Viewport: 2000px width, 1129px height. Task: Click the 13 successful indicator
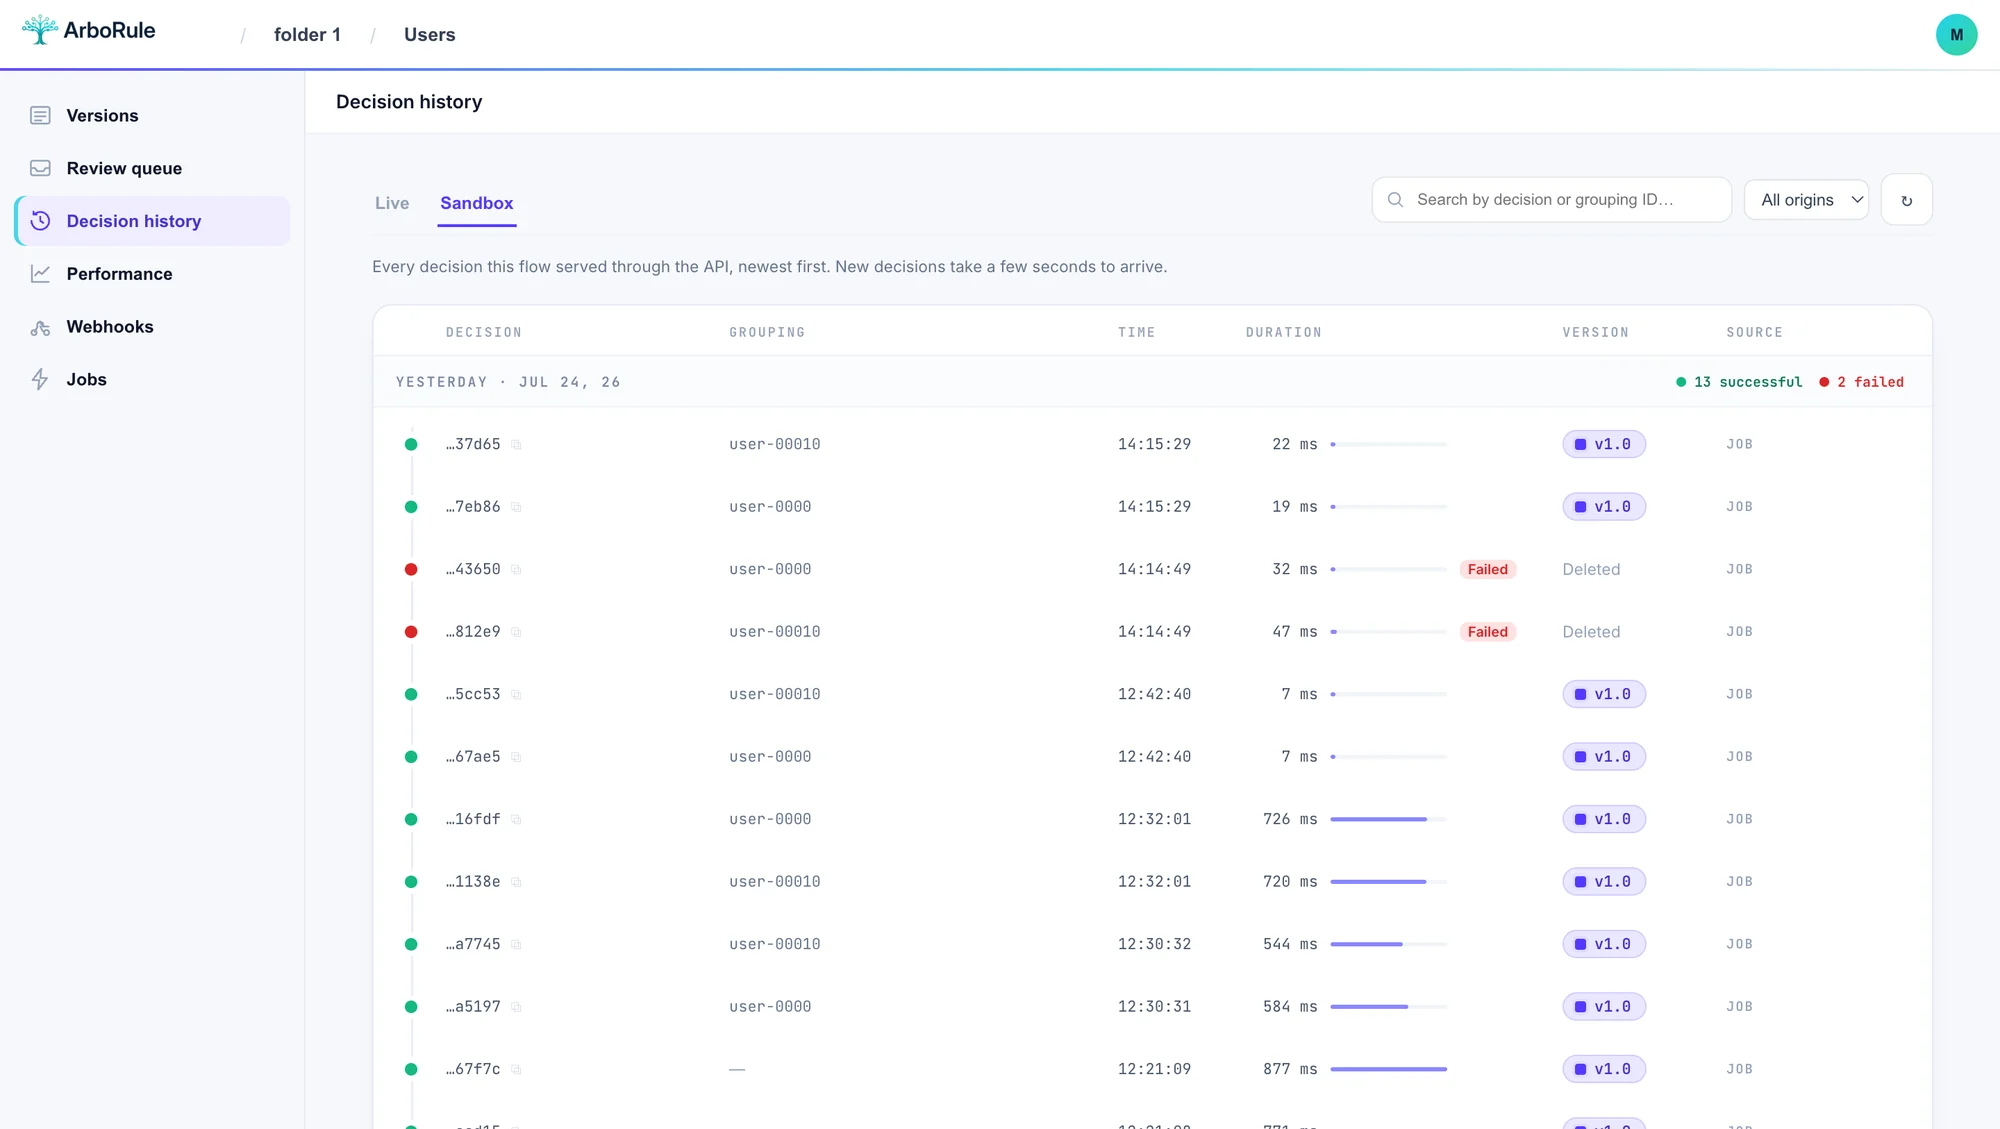1739,382
